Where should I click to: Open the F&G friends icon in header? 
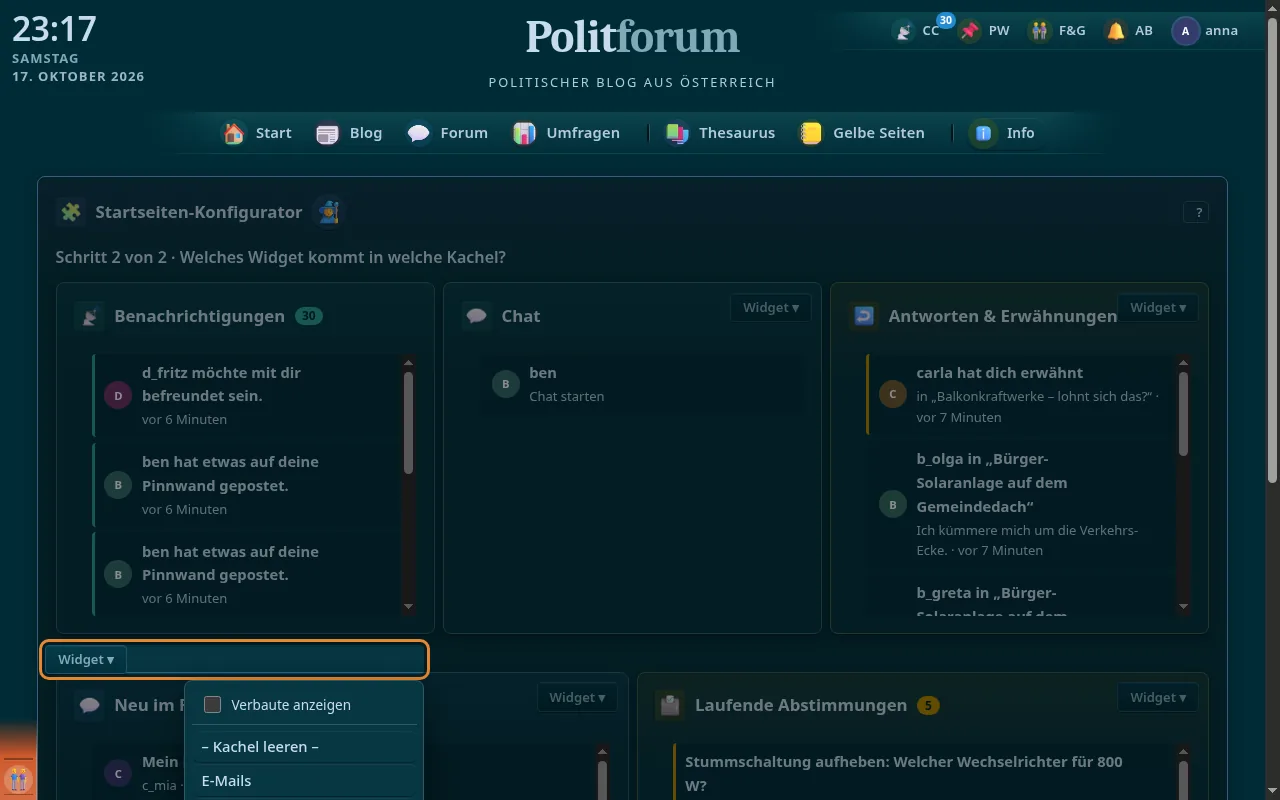(x=1040, y=31)
